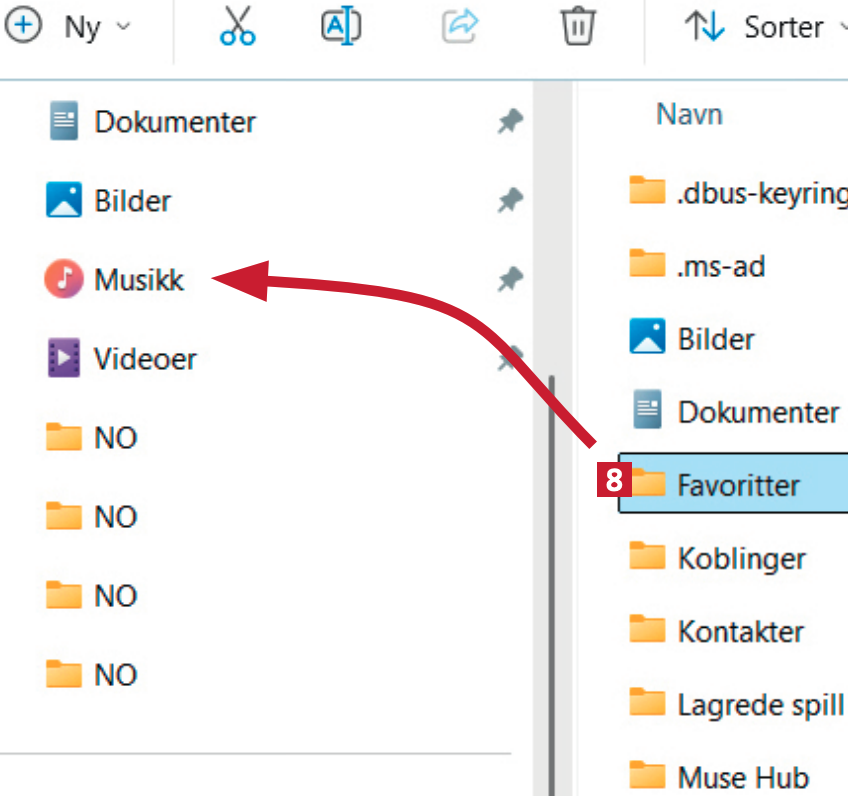
Task: Click the Delete trash can icon
Action: [x=577, y=28]
